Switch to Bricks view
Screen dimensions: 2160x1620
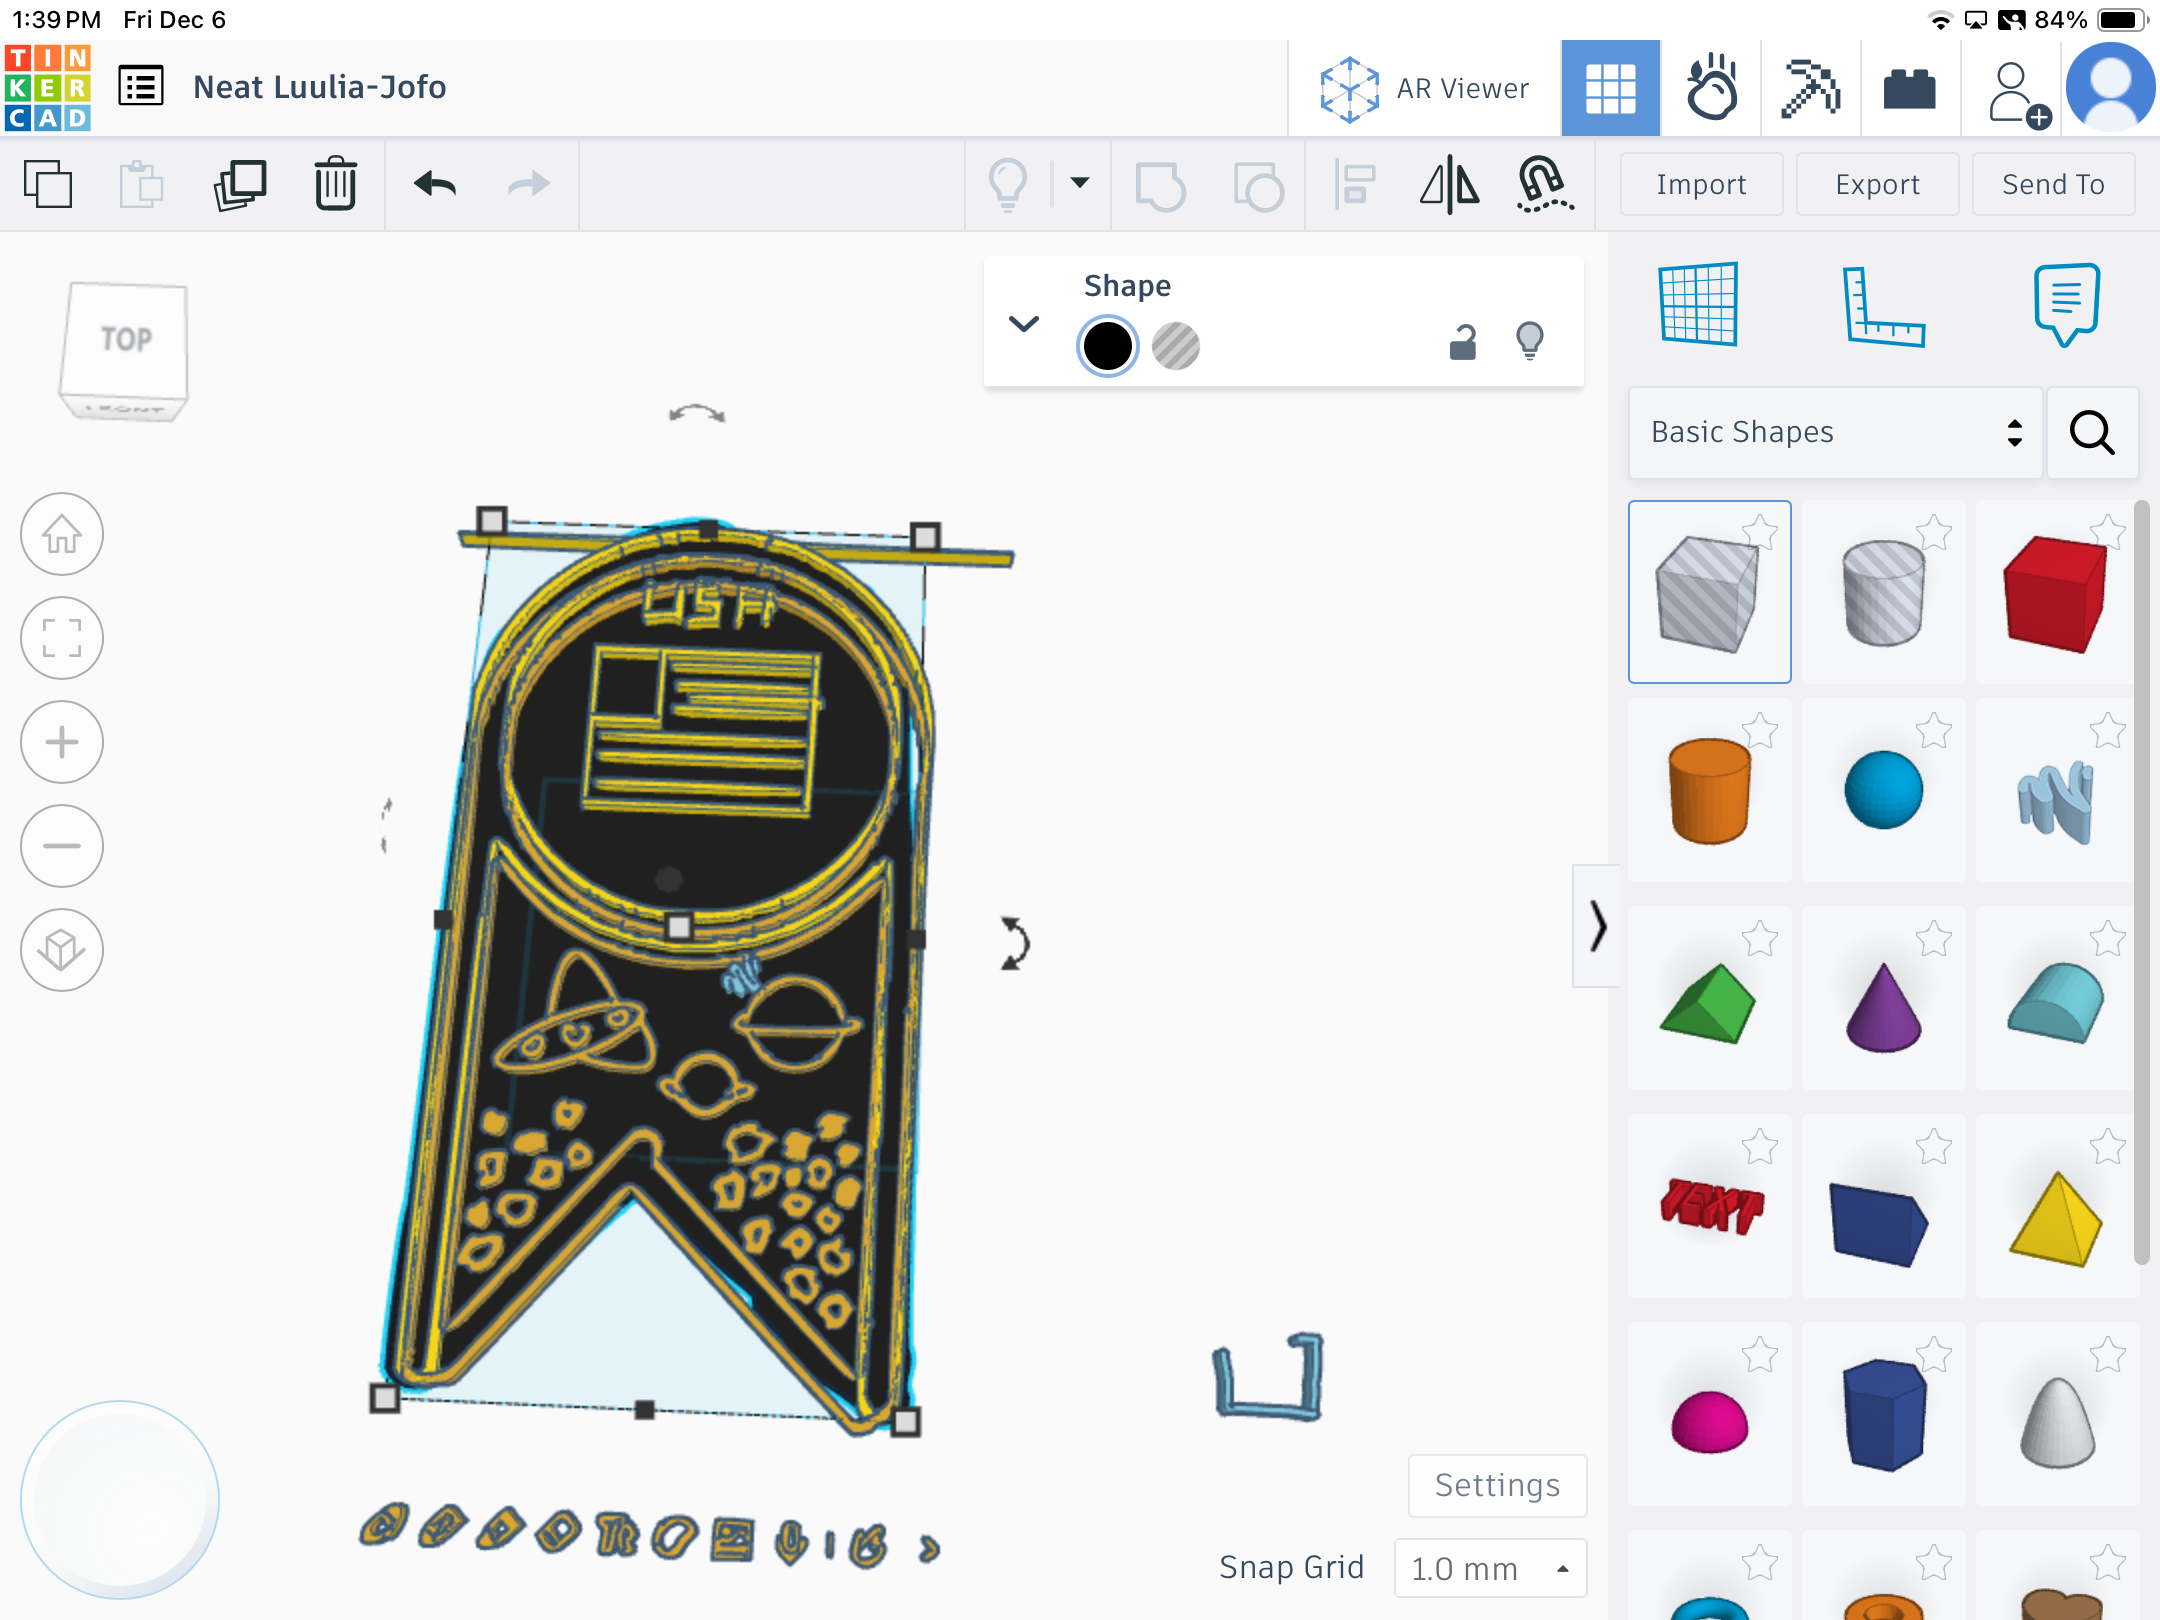click(x=1909, y=88)
